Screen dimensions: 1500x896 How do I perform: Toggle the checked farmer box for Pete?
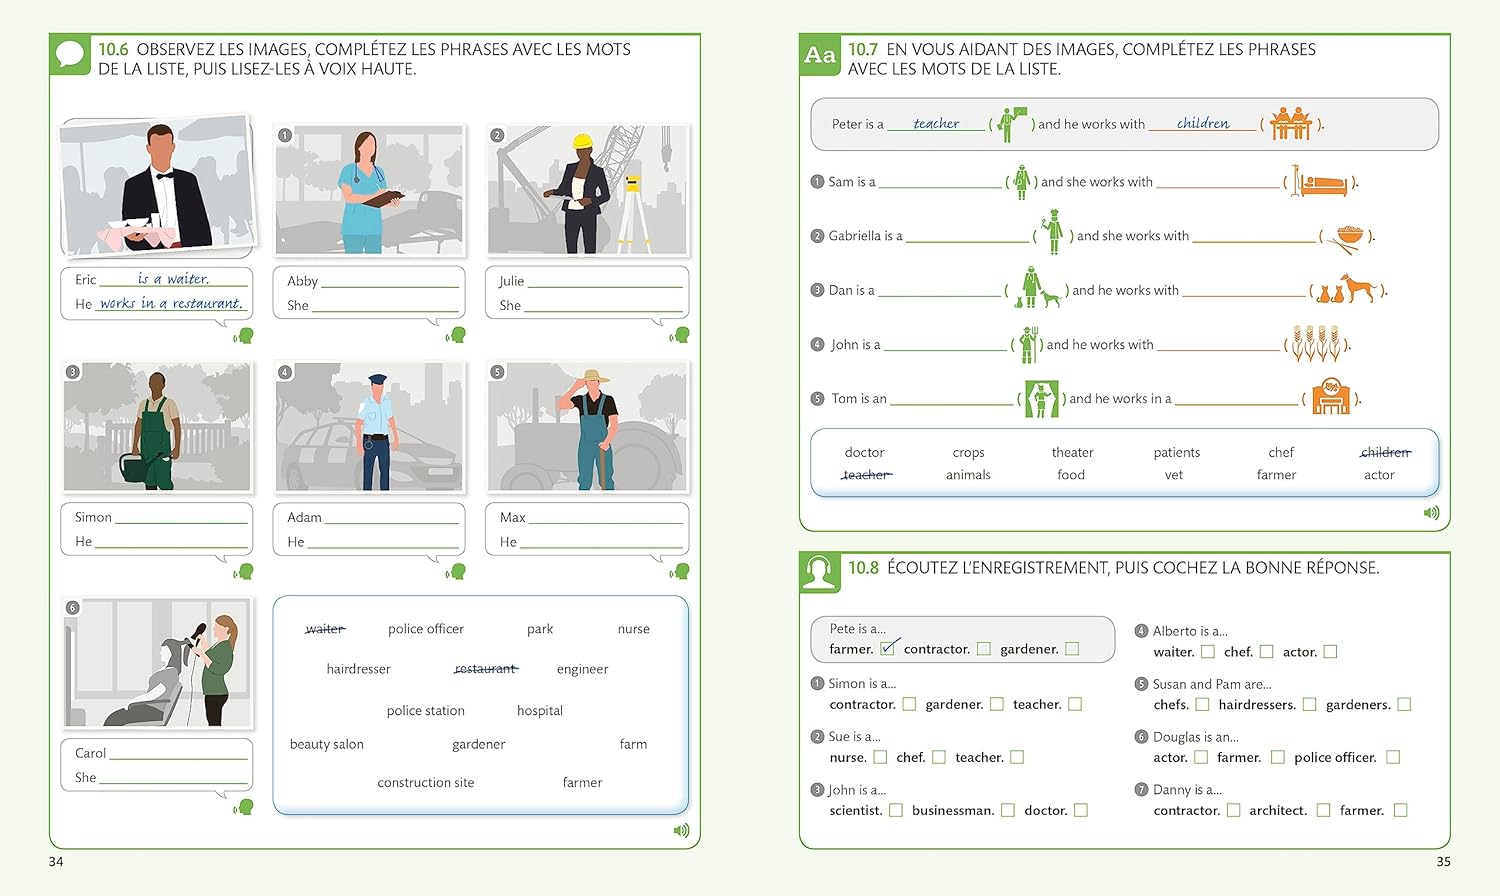pyautogui.click(x=888, y=648)
